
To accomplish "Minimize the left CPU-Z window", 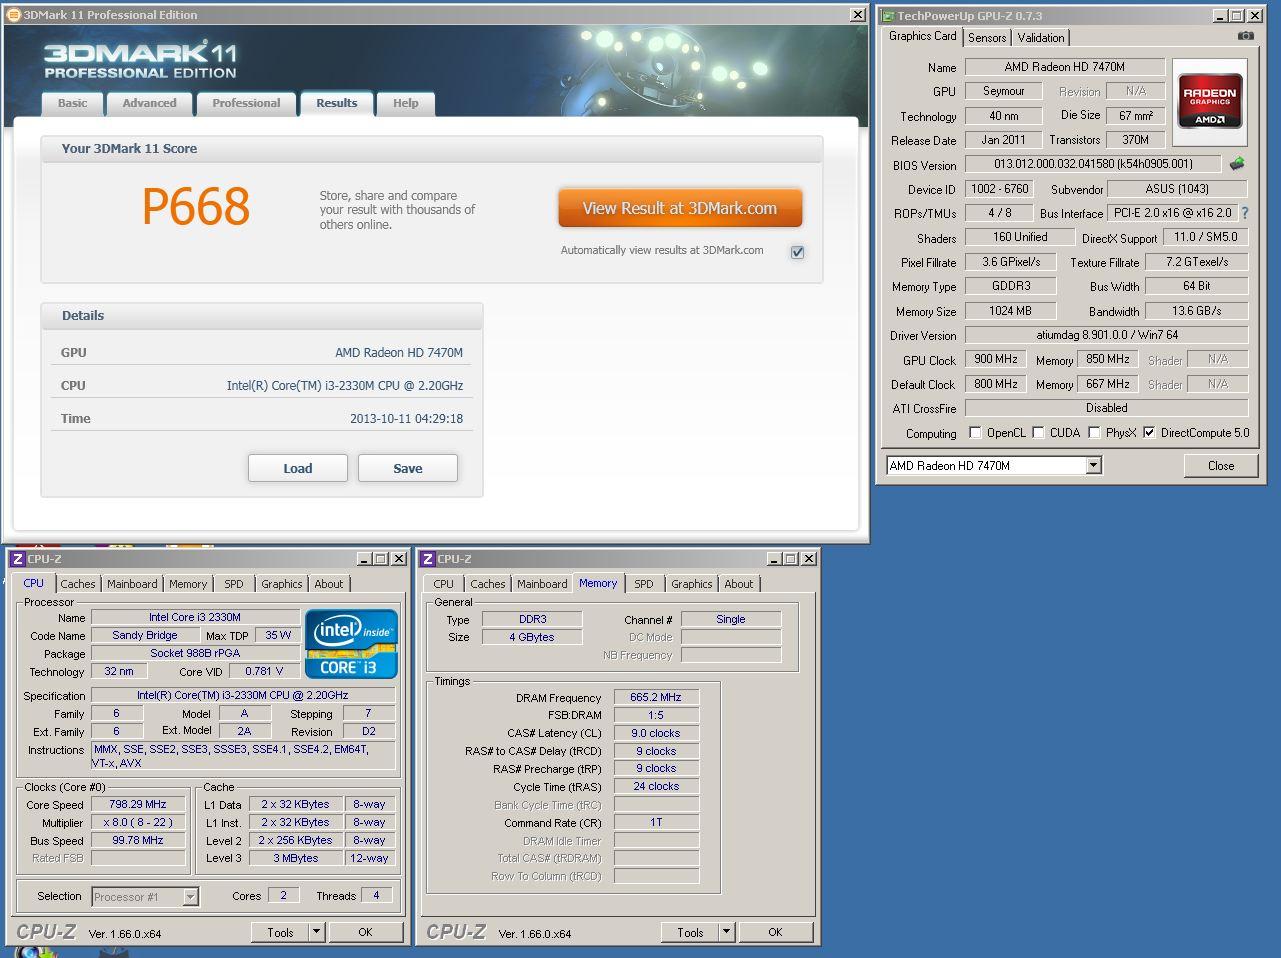I will (x=364, y=559).
